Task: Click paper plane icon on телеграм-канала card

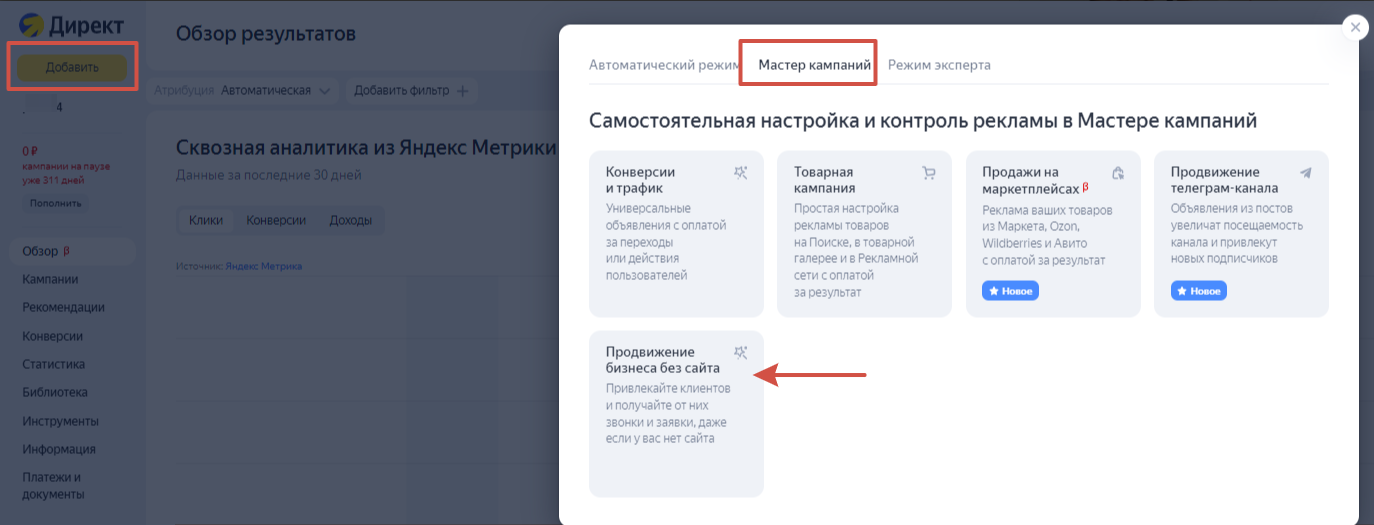Action: [x=1305, y=173]
